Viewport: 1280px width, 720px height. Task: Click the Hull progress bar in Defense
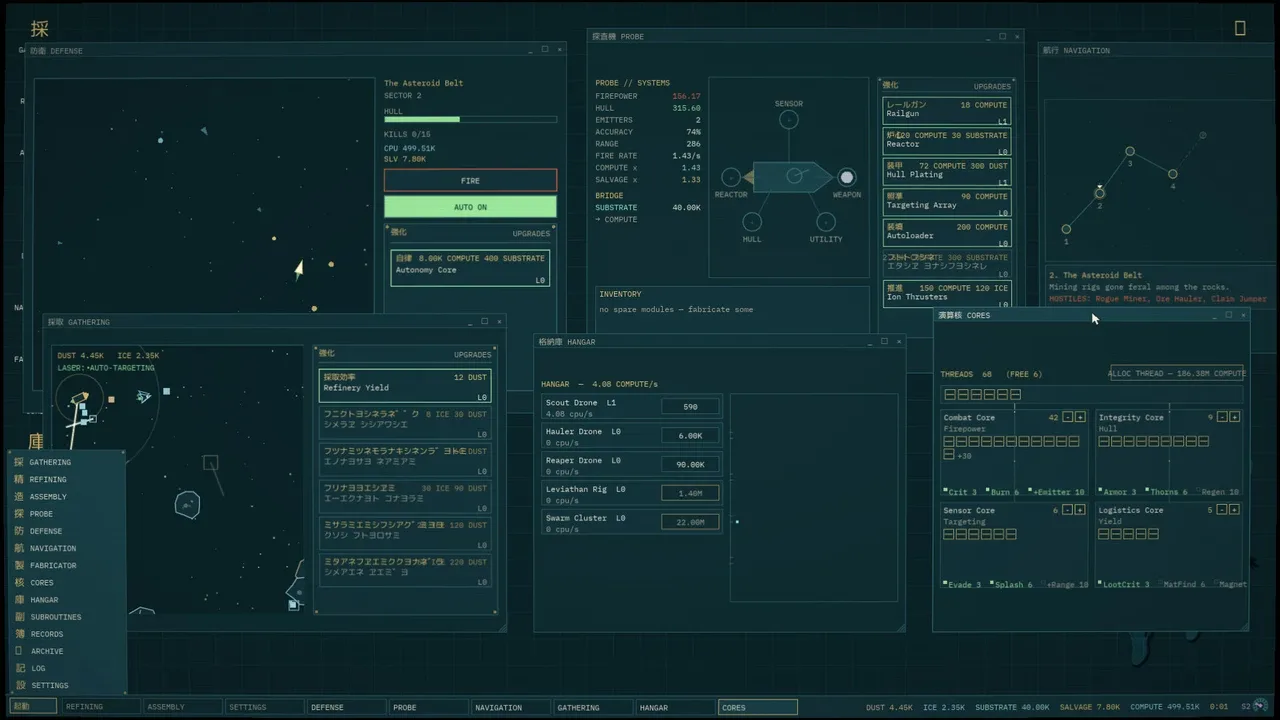[470, 120]
